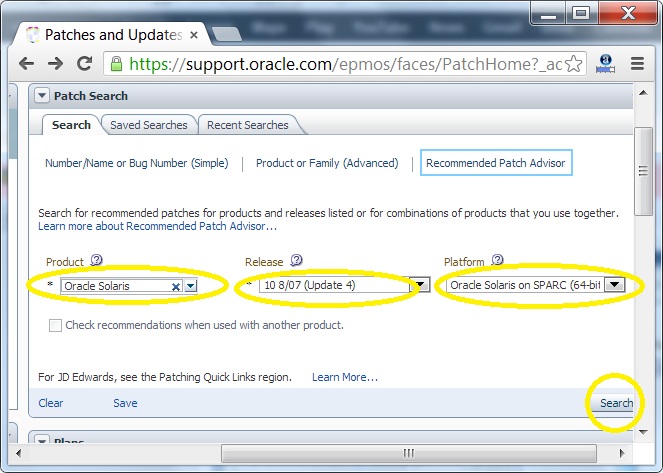Bookmark this page with the star icon
The image size is (663, 473).
(573, 64)
